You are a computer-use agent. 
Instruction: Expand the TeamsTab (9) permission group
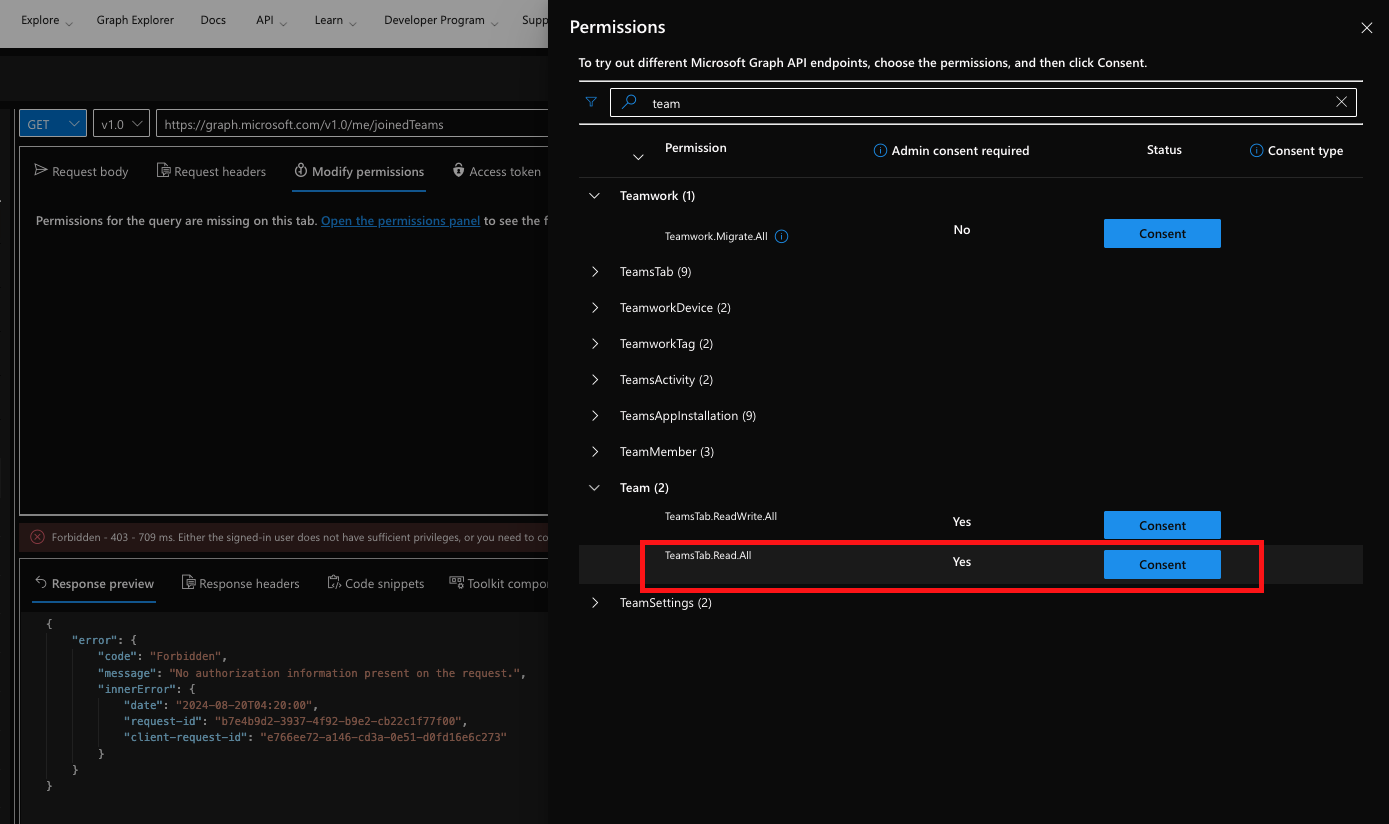595,271
